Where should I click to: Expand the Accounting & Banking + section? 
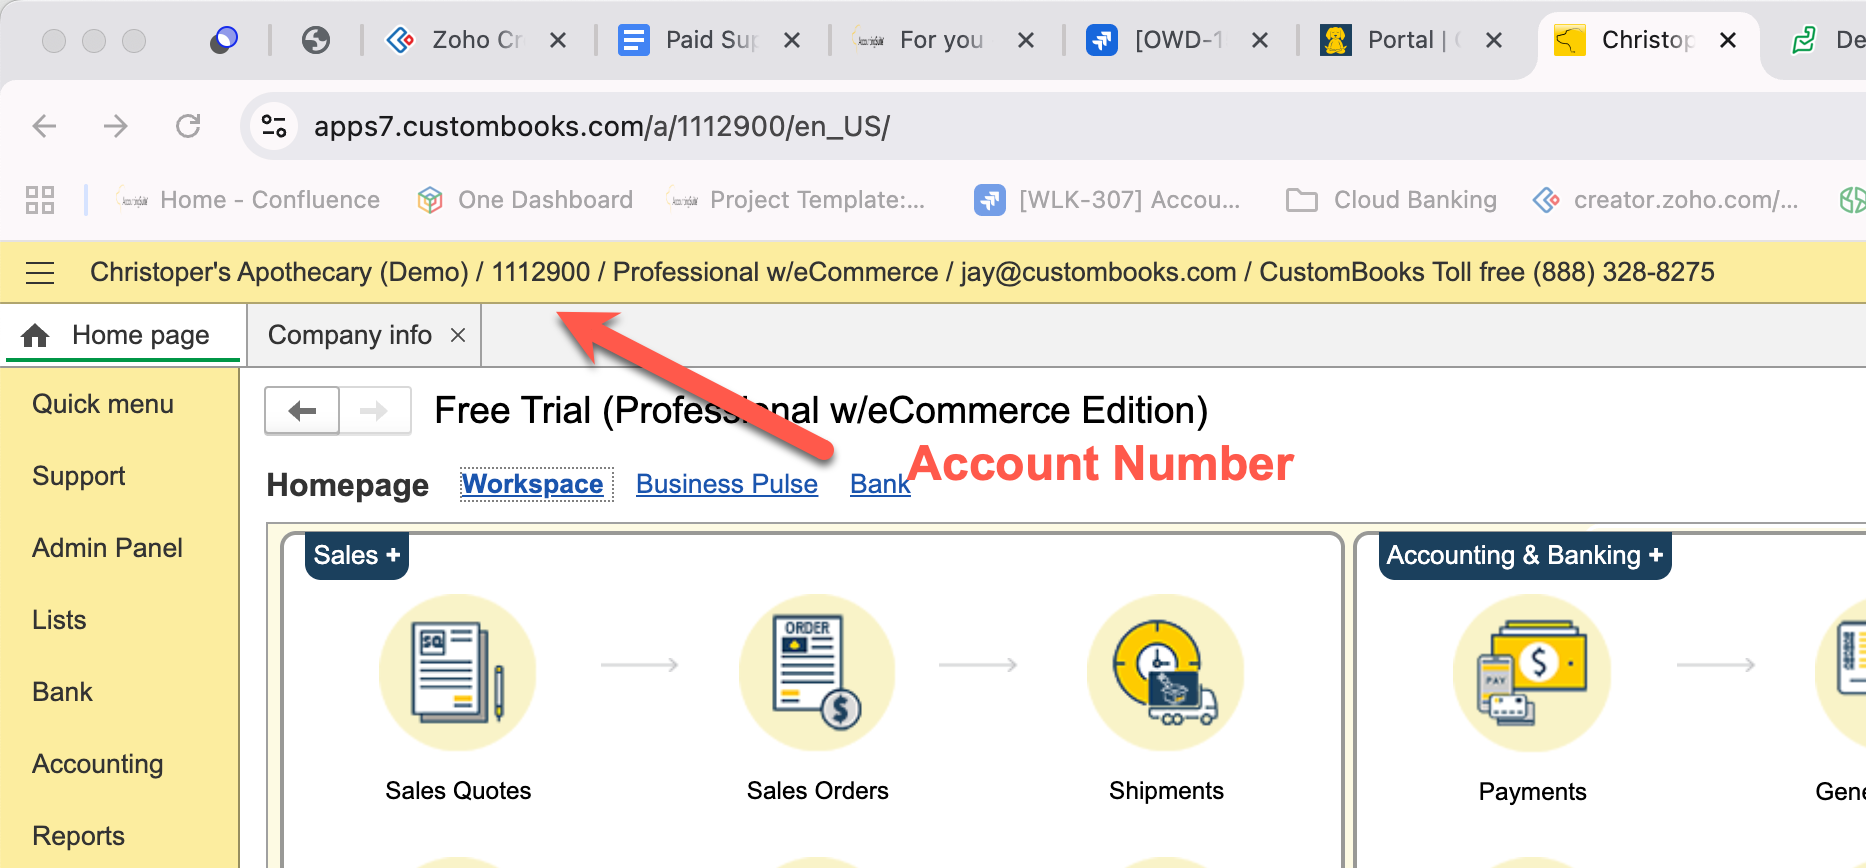click(x=1525, y=555)
